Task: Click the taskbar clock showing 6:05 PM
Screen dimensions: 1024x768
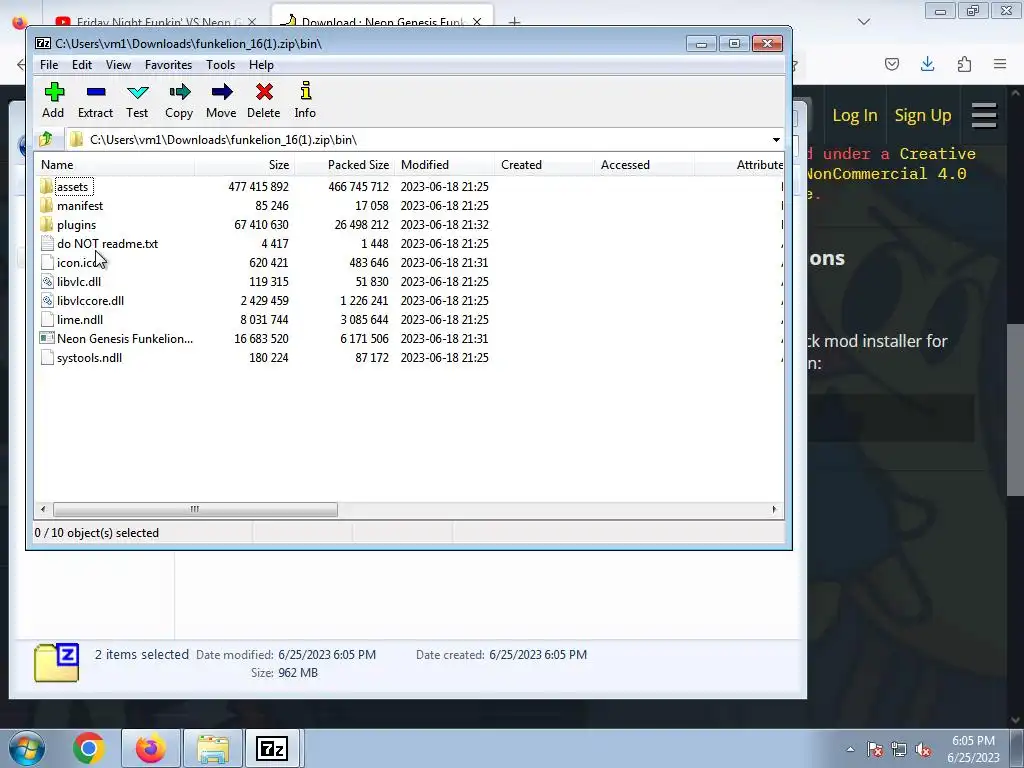Action: (x=973, y=749)
